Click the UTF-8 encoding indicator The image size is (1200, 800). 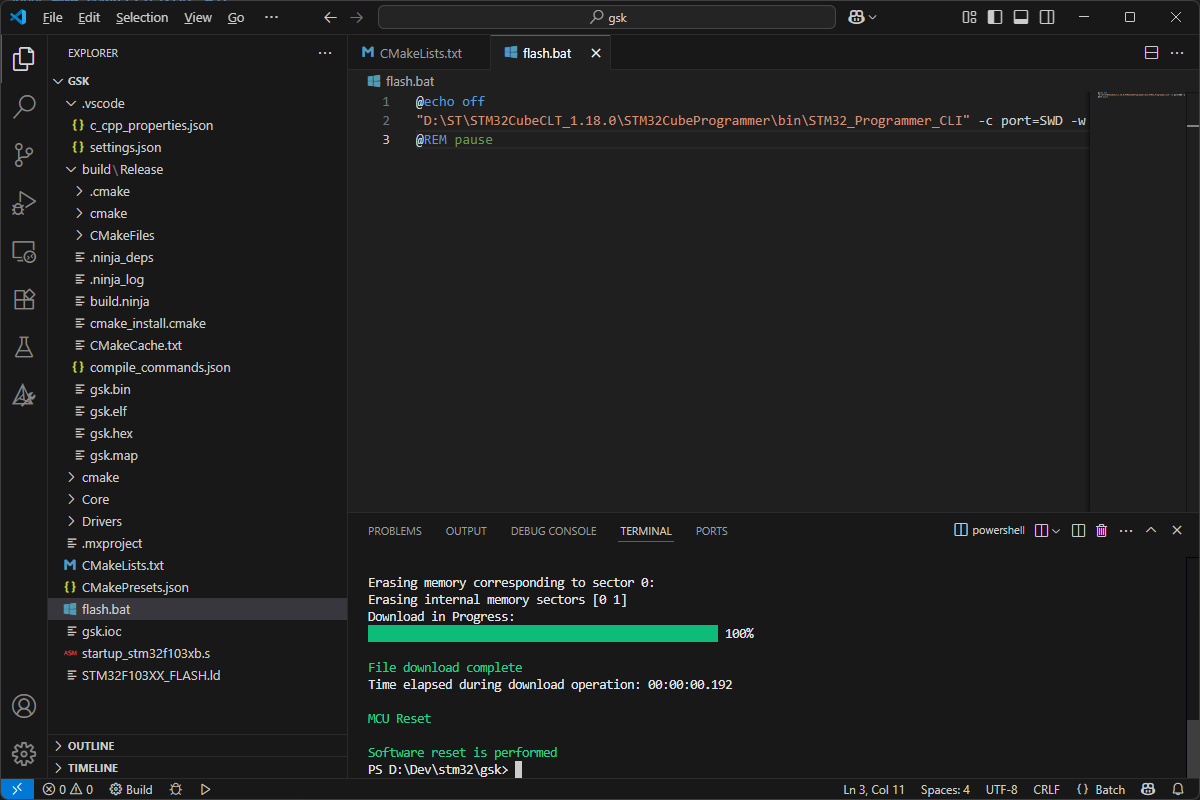(1002, 789)
